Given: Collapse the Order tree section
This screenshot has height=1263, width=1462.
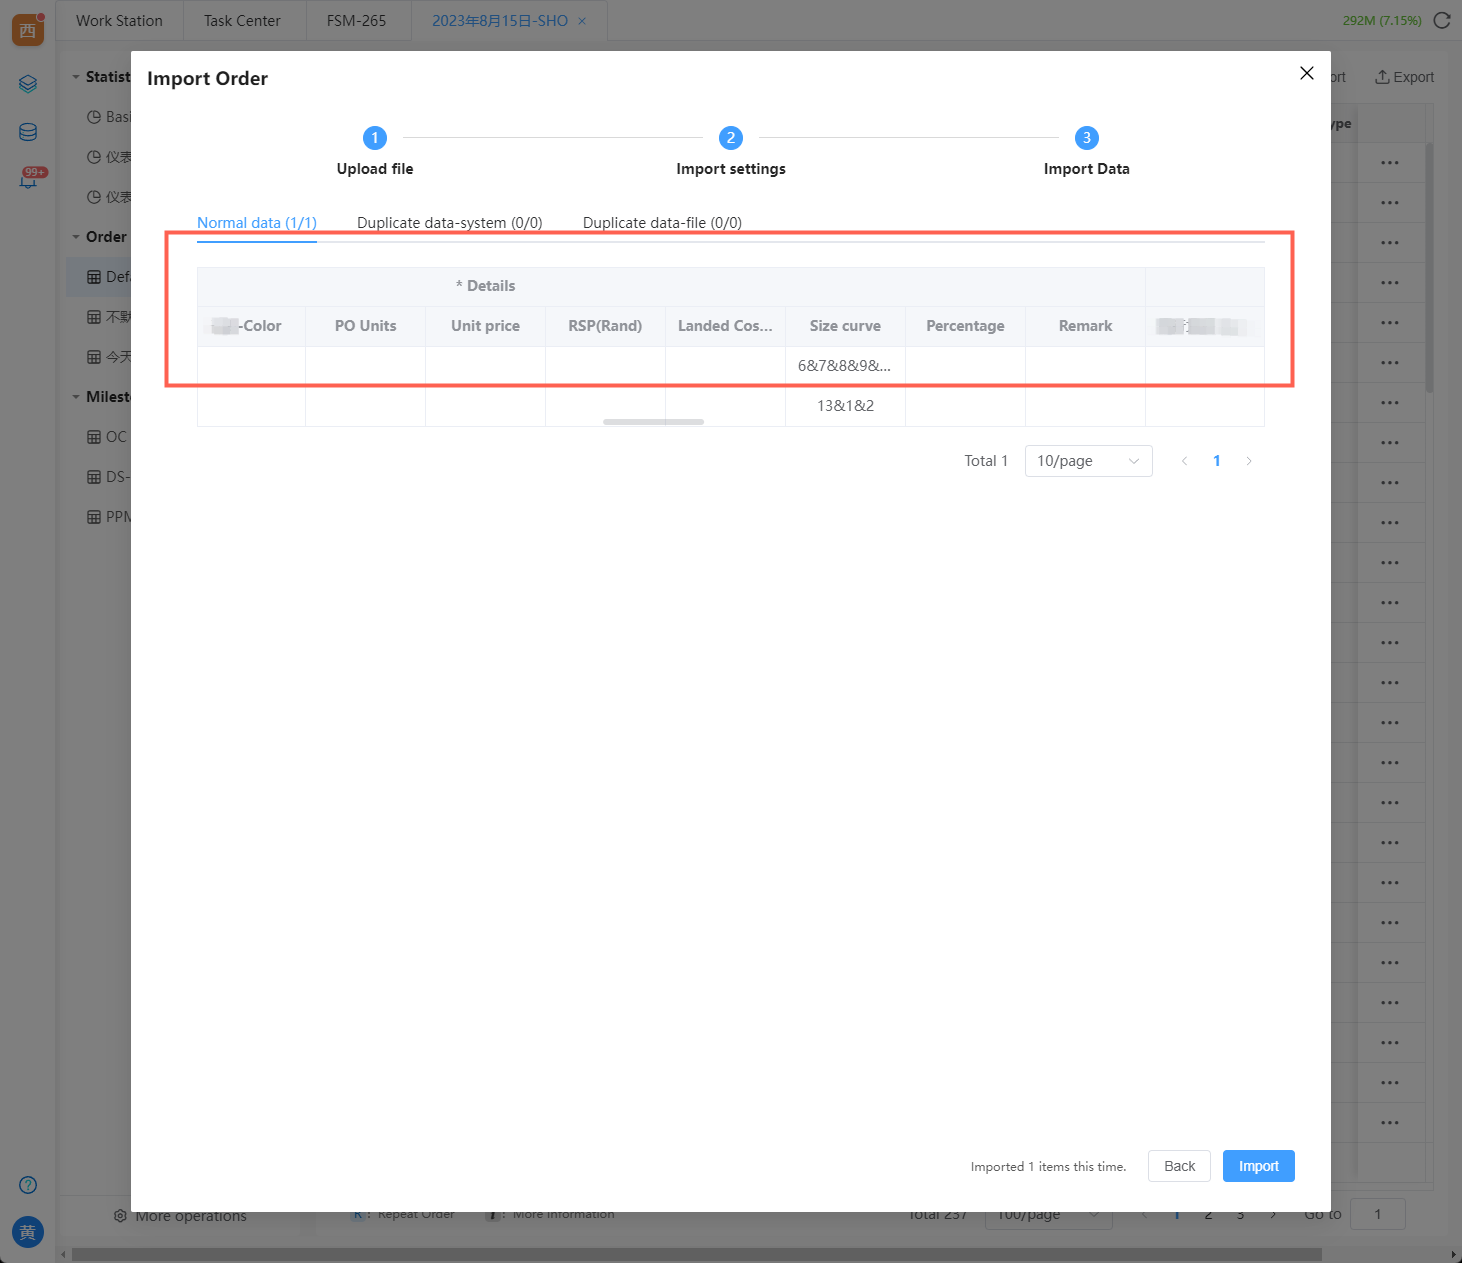Looking at the screenshot, I should click(76, 237).
